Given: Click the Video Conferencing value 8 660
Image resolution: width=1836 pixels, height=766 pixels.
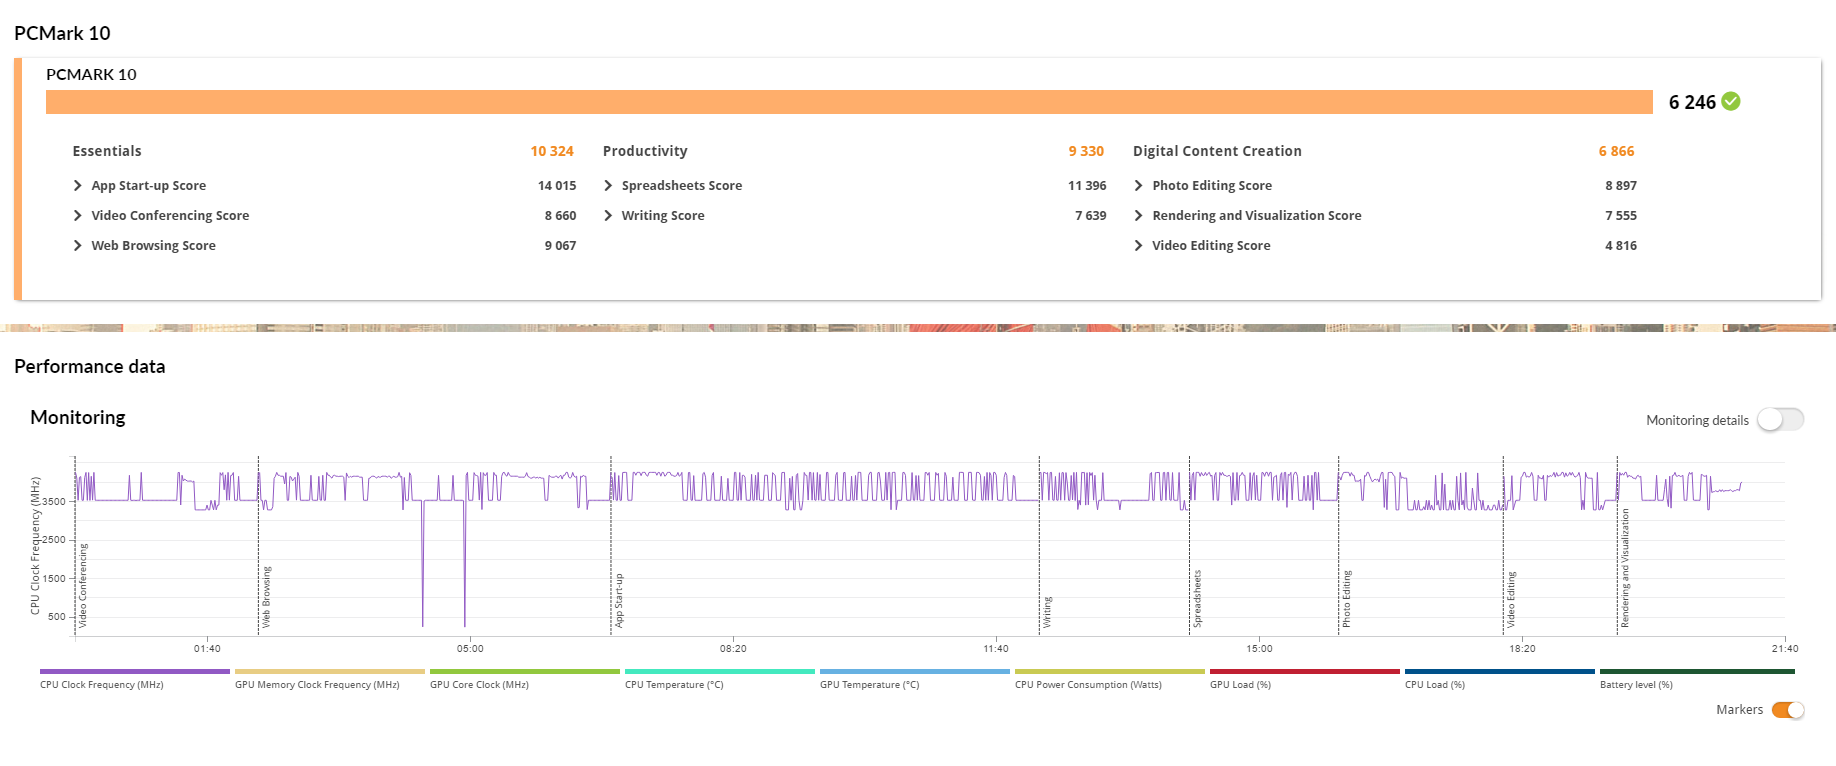Looking at the screenshot, I should click(x=560, y=216).
